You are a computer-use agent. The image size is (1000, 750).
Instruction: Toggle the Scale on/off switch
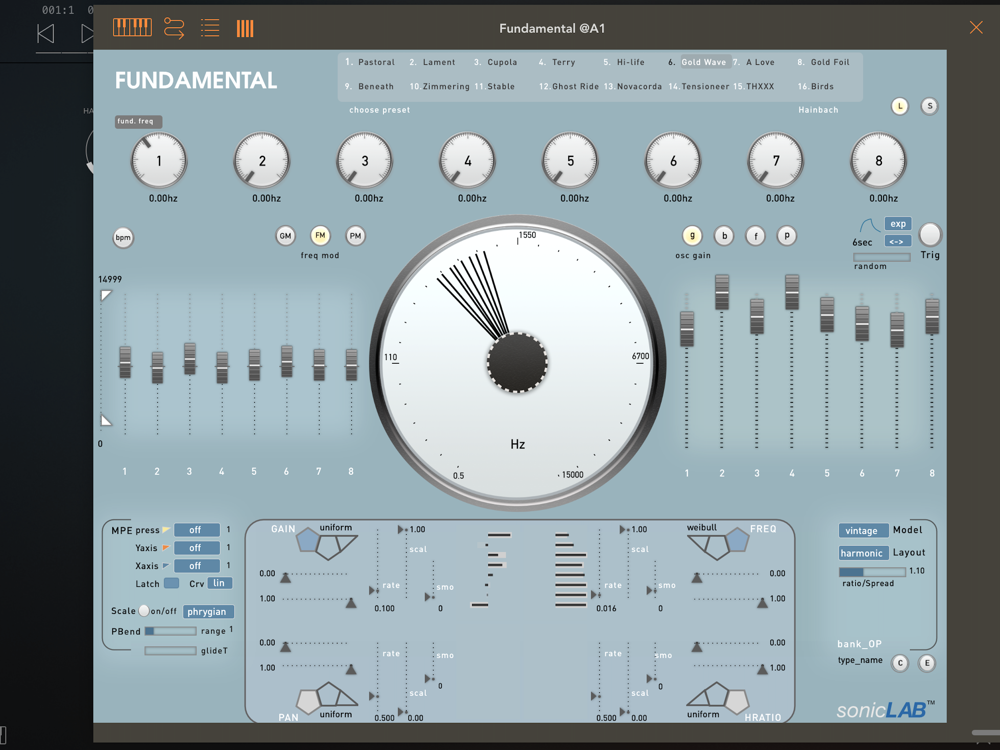point(144,611)
